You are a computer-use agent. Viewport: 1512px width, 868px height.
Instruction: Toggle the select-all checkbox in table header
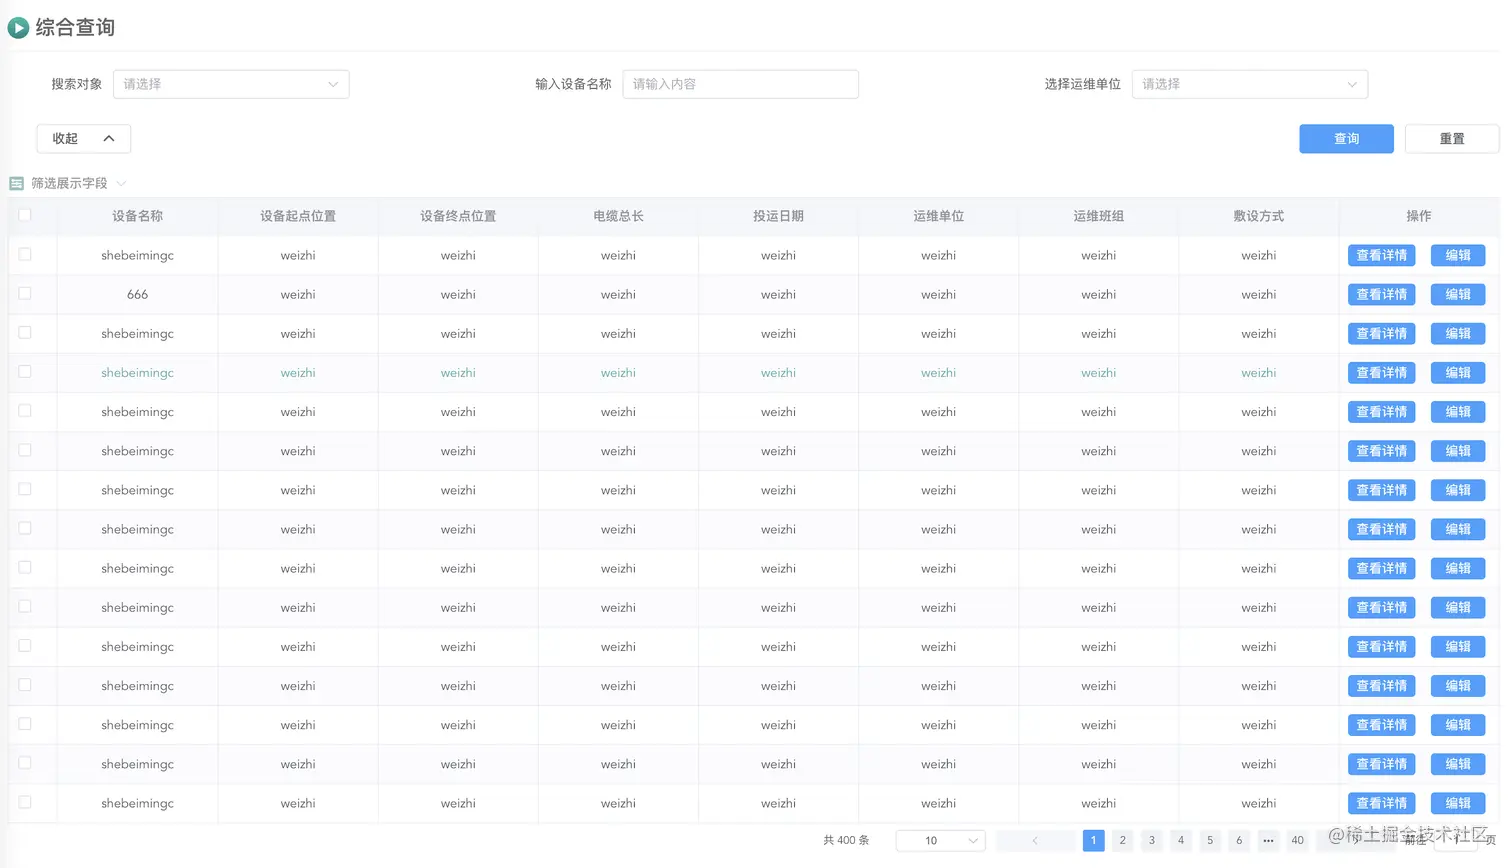[x=25, y=215]
